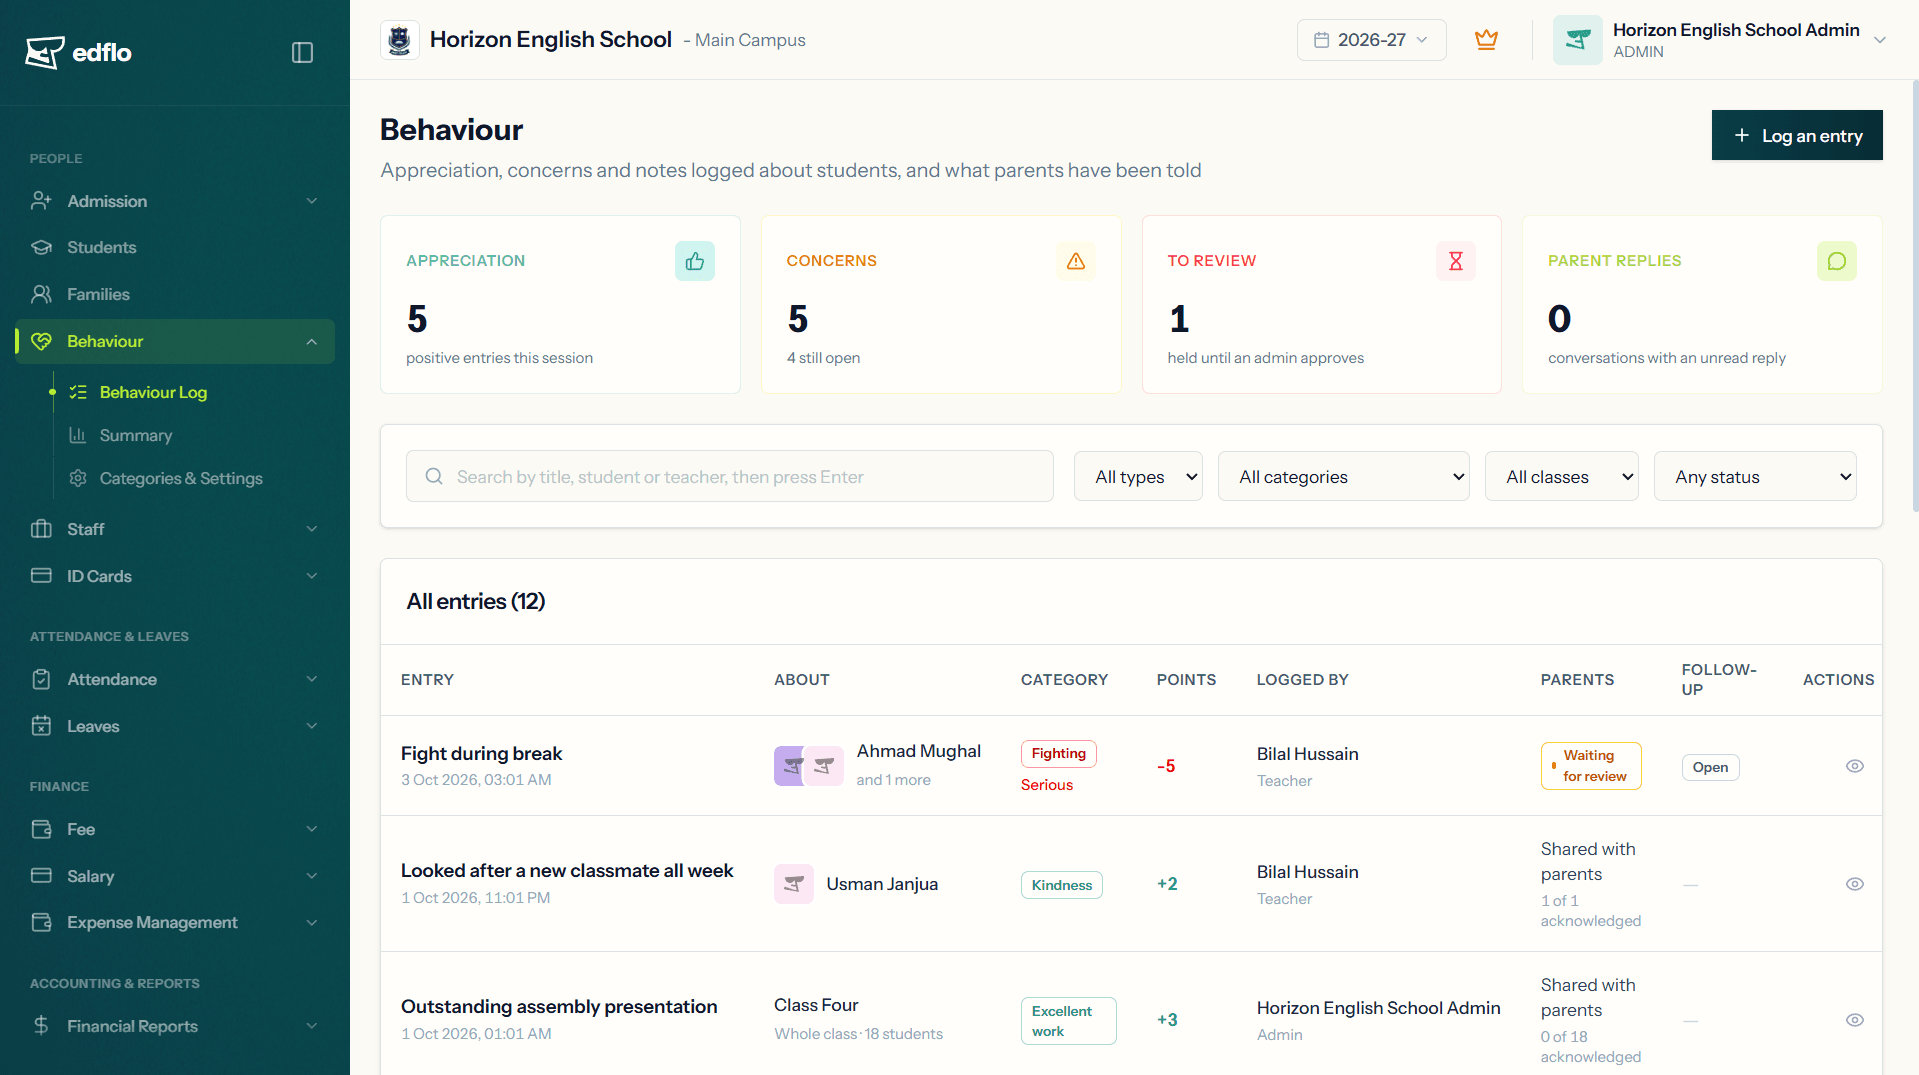Open the Behaviour Log page
1919x1075 pixels.
tap(153, 392)
